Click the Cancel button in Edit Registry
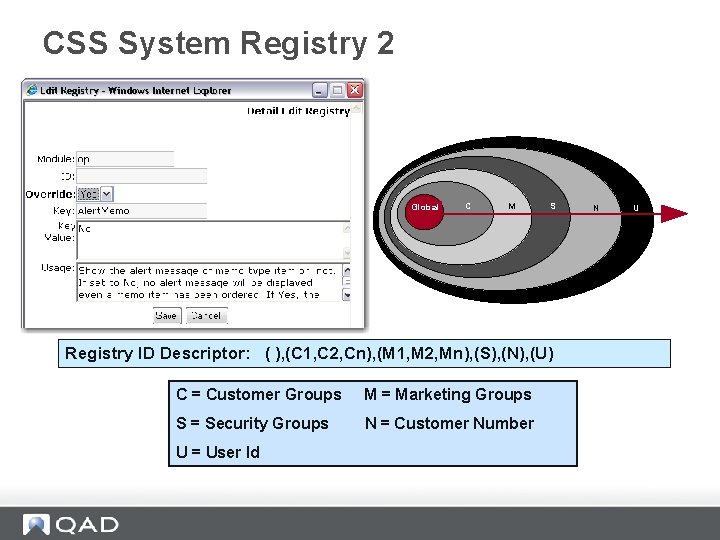720x540 pixels. coord(207,316)
